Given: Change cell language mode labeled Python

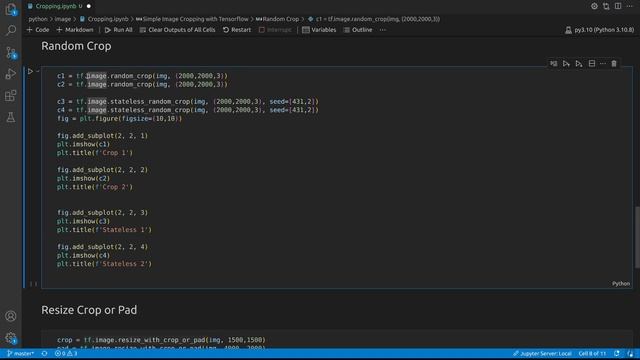Looking at the screenshot, I should (x=621, y=283).
